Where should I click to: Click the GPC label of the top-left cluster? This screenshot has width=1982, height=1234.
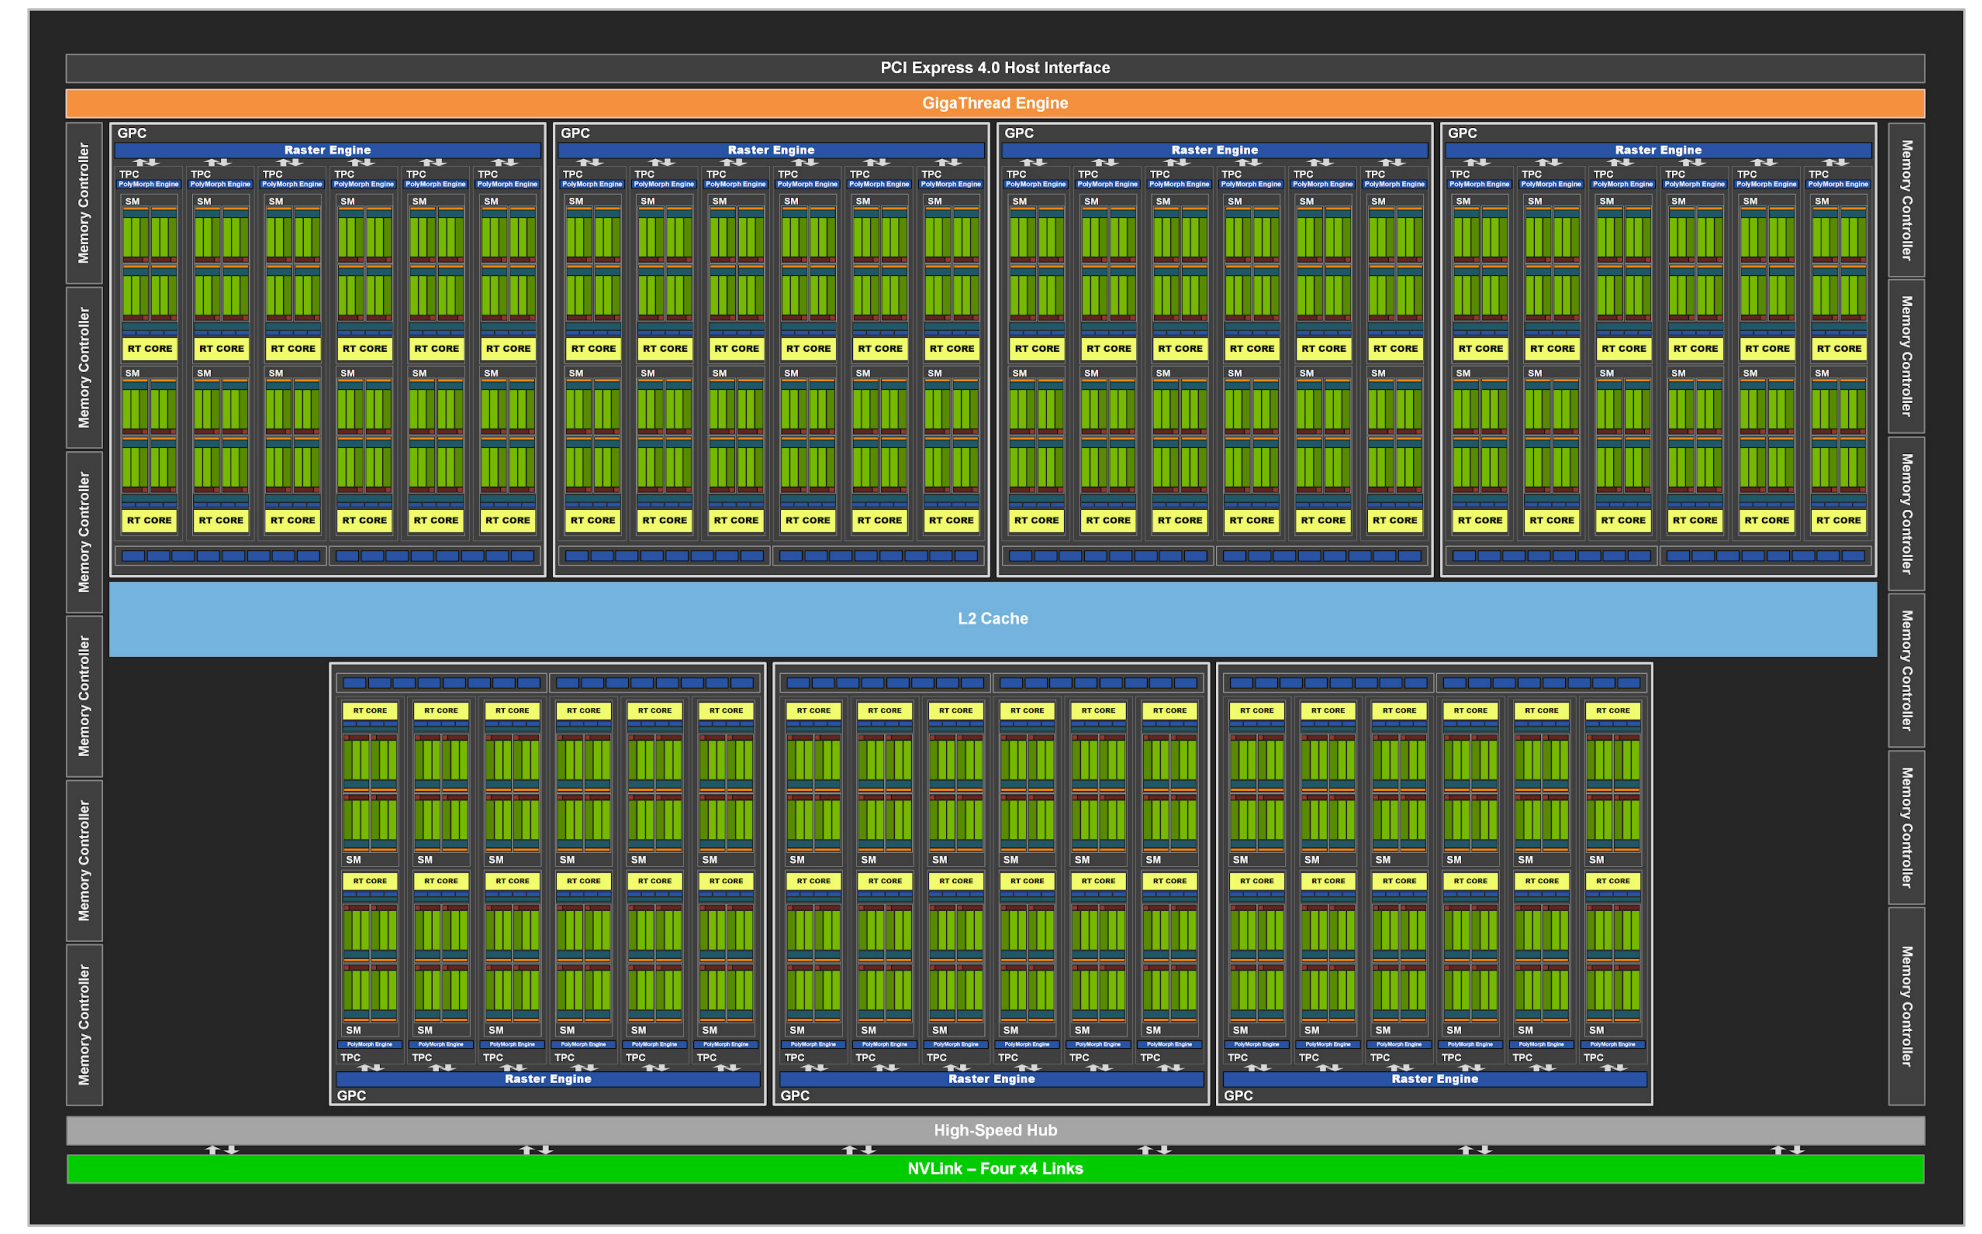(x=132, y=133)
